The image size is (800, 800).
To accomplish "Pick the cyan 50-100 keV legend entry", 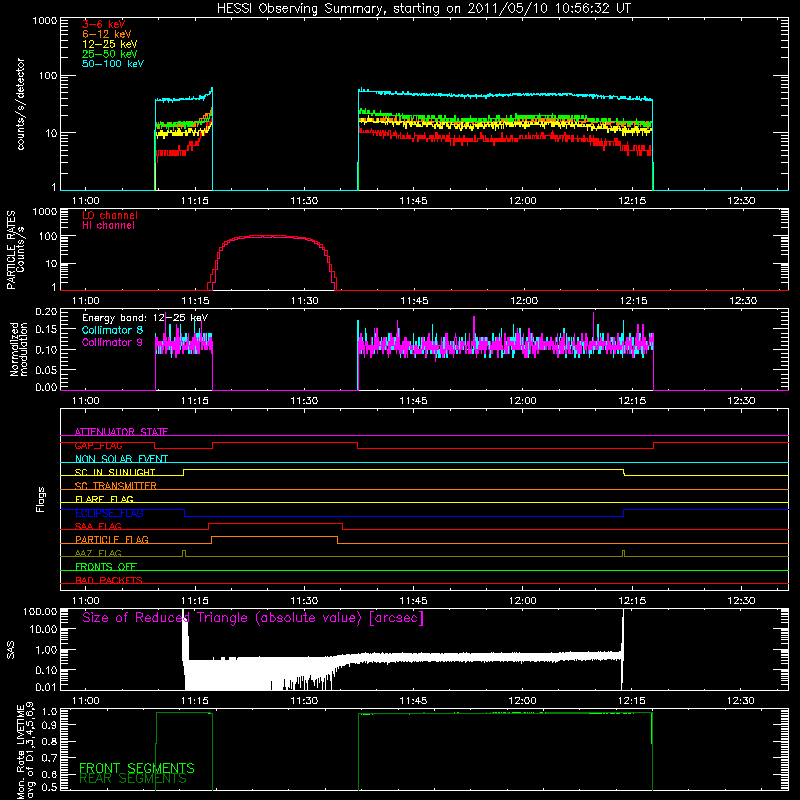I will (113, 64).
